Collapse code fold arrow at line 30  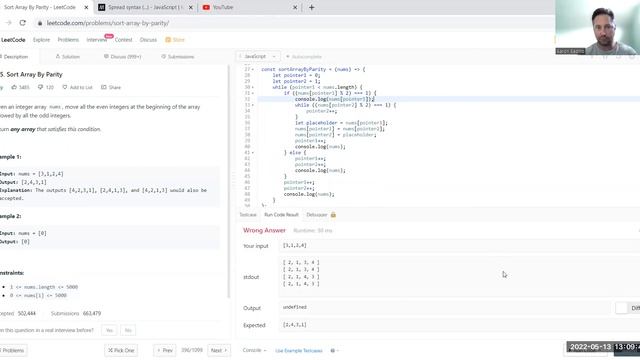coord(253,87)
